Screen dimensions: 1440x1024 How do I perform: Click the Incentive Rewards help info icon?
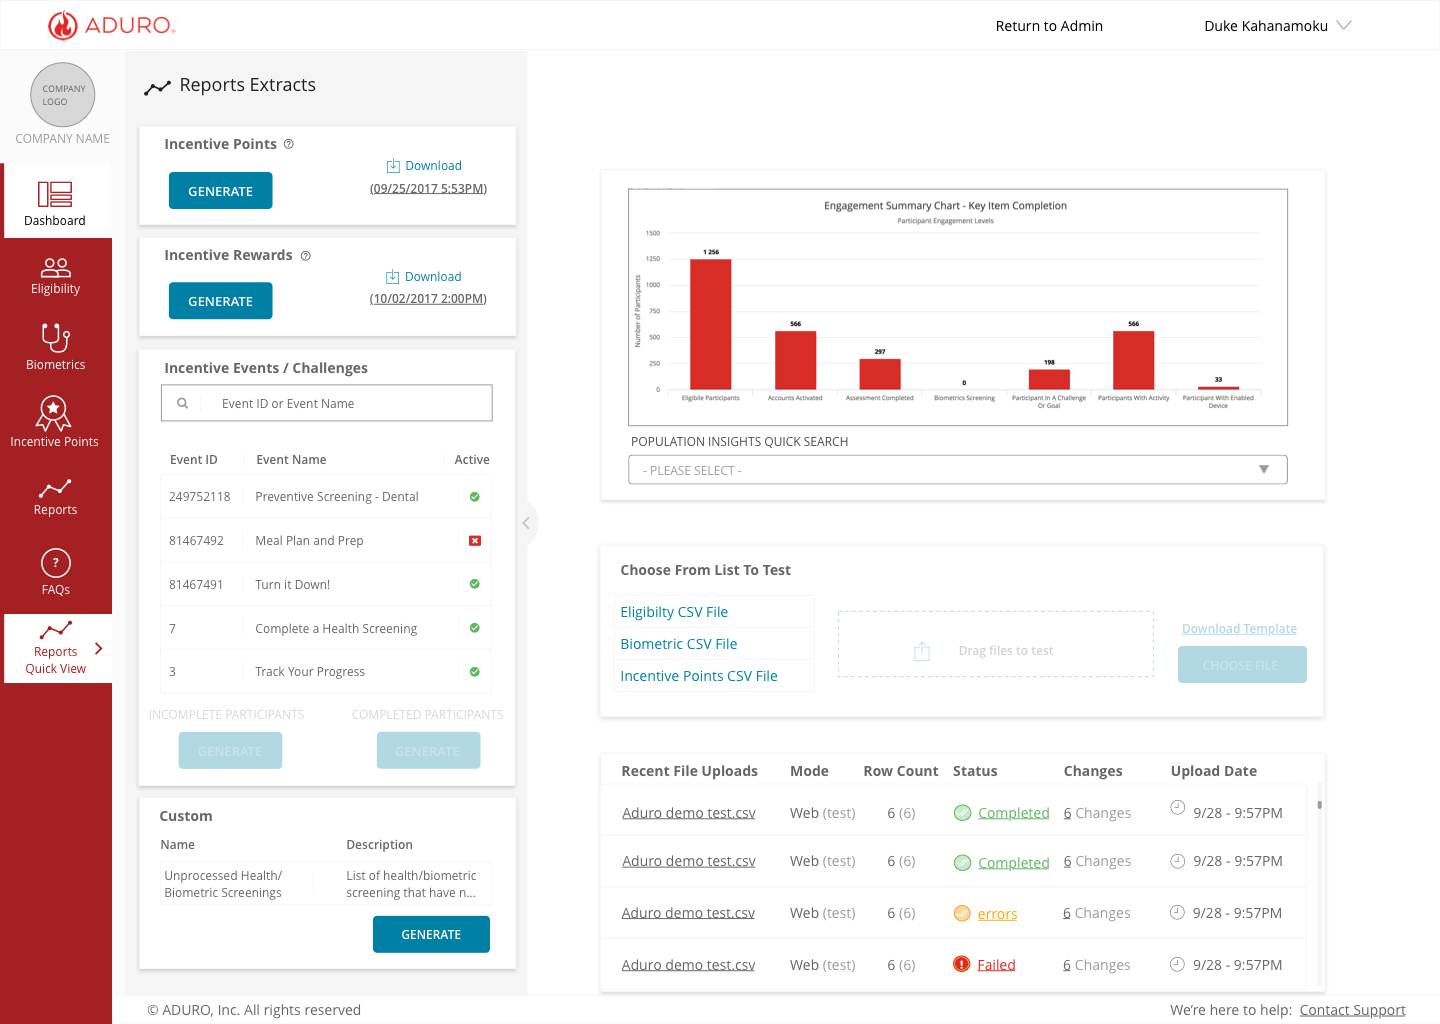pyautogui.click(x=306, y=256)
